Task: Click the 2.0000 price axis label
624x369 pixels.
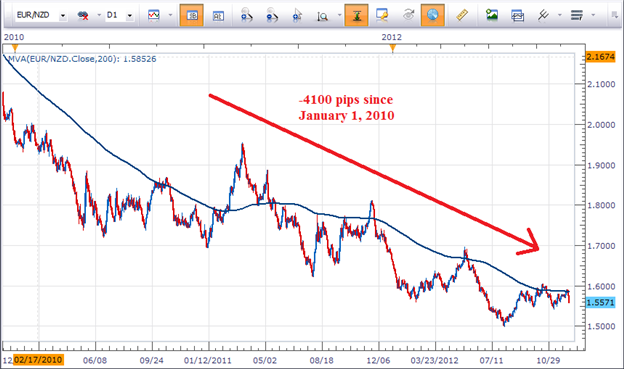Action: tap(601, 125)
